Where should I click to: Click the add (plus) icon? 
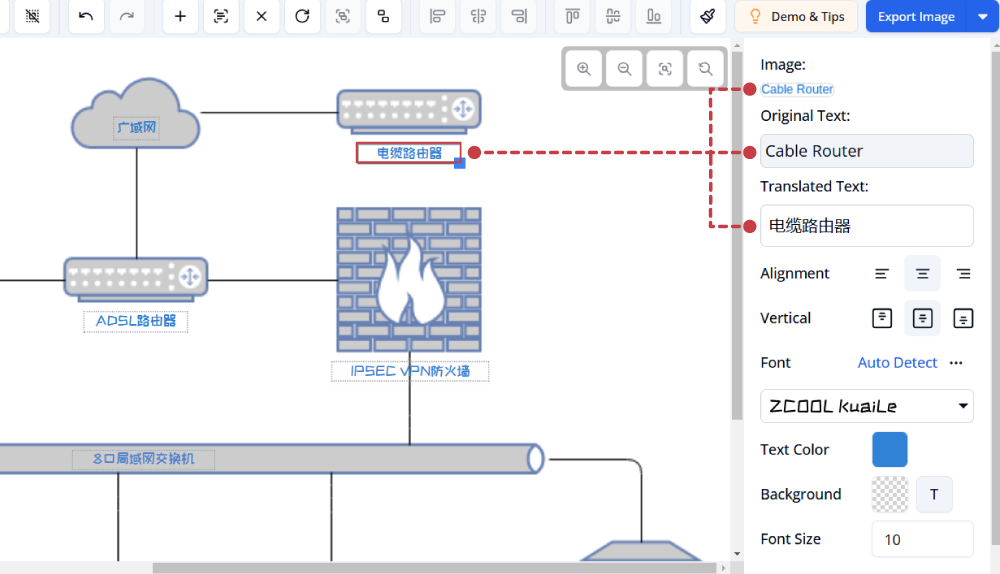180,16
